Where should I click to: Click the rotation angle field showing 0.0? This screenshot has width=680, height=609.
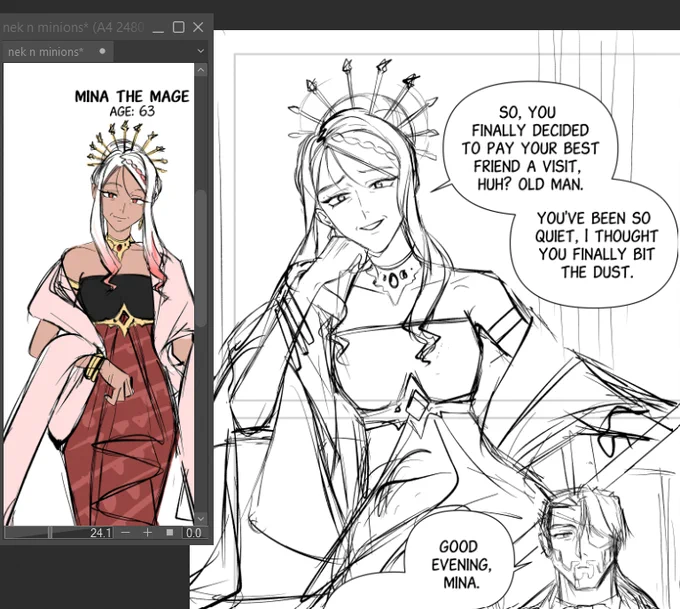[193, 533]
